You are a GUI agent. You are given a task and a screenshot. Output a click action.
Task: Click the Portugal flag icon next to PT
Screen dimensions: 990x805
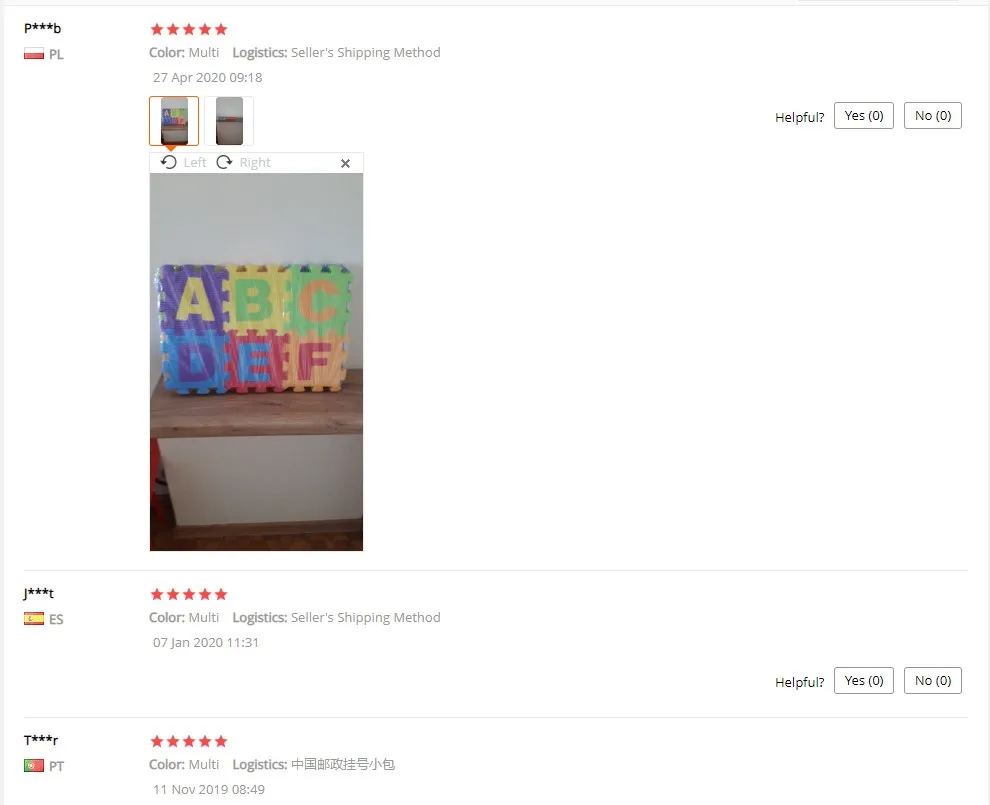(34, 766)
